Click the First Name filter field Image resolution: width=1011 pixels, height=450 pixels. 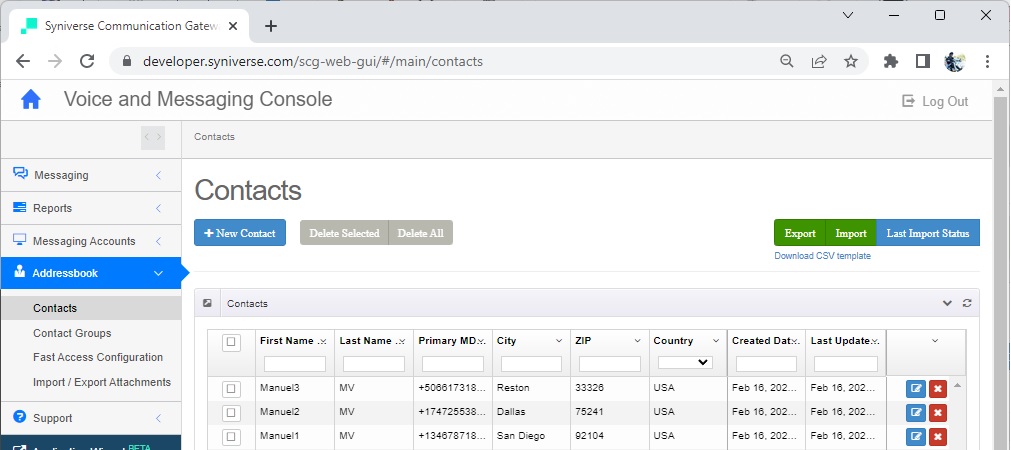click(295, 364)
